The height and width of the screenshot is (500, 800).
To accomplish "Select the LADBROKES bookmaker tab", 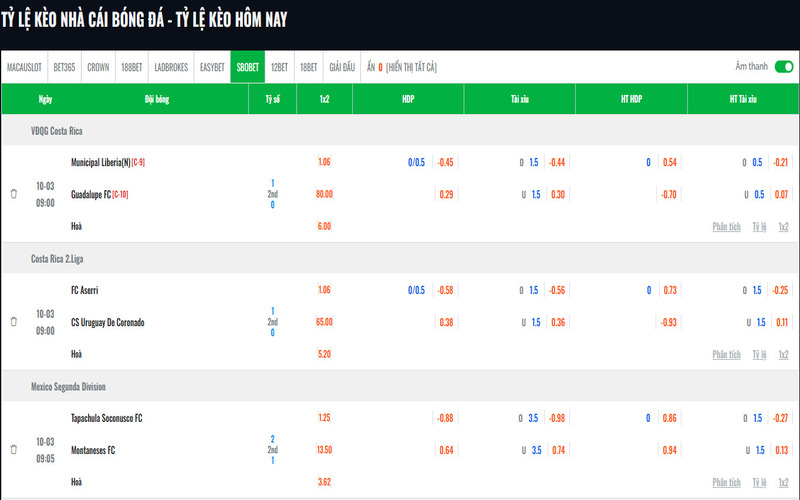I will pyautogui.click(x=171, y=67).
